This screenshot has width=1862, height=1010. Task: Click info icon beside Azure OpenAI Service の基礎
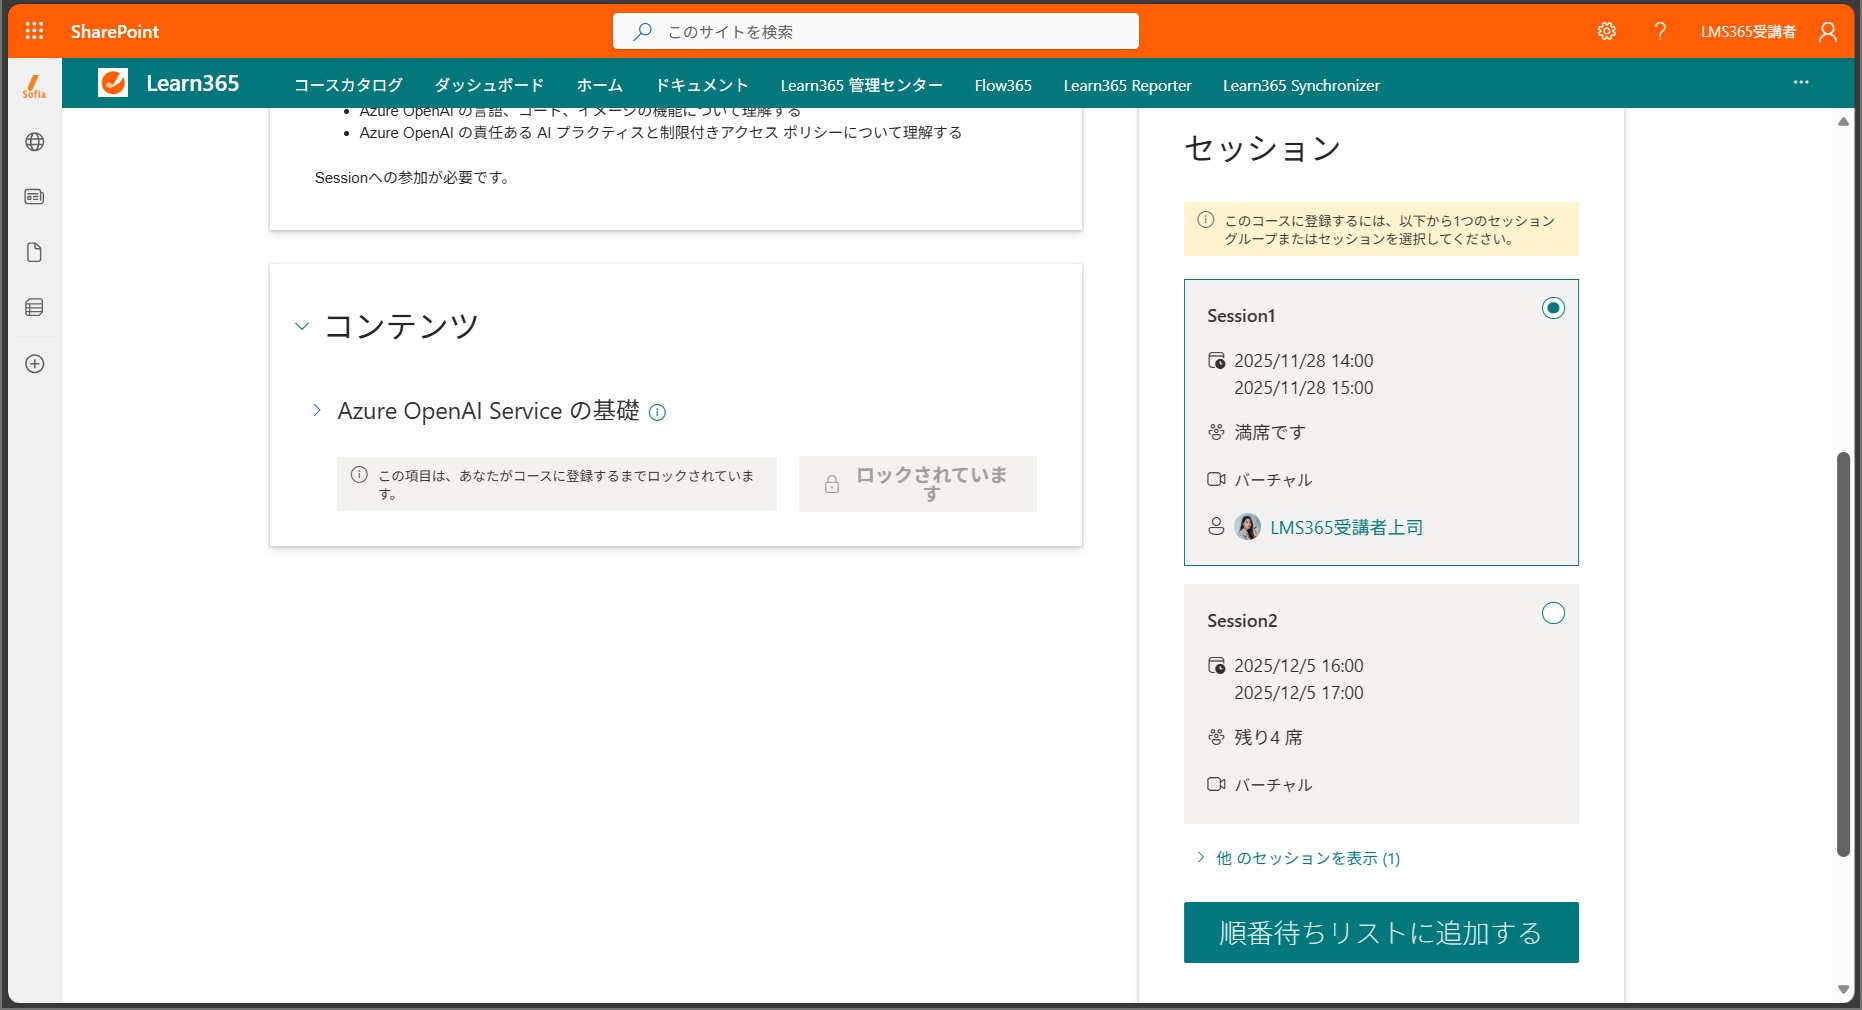657,412
